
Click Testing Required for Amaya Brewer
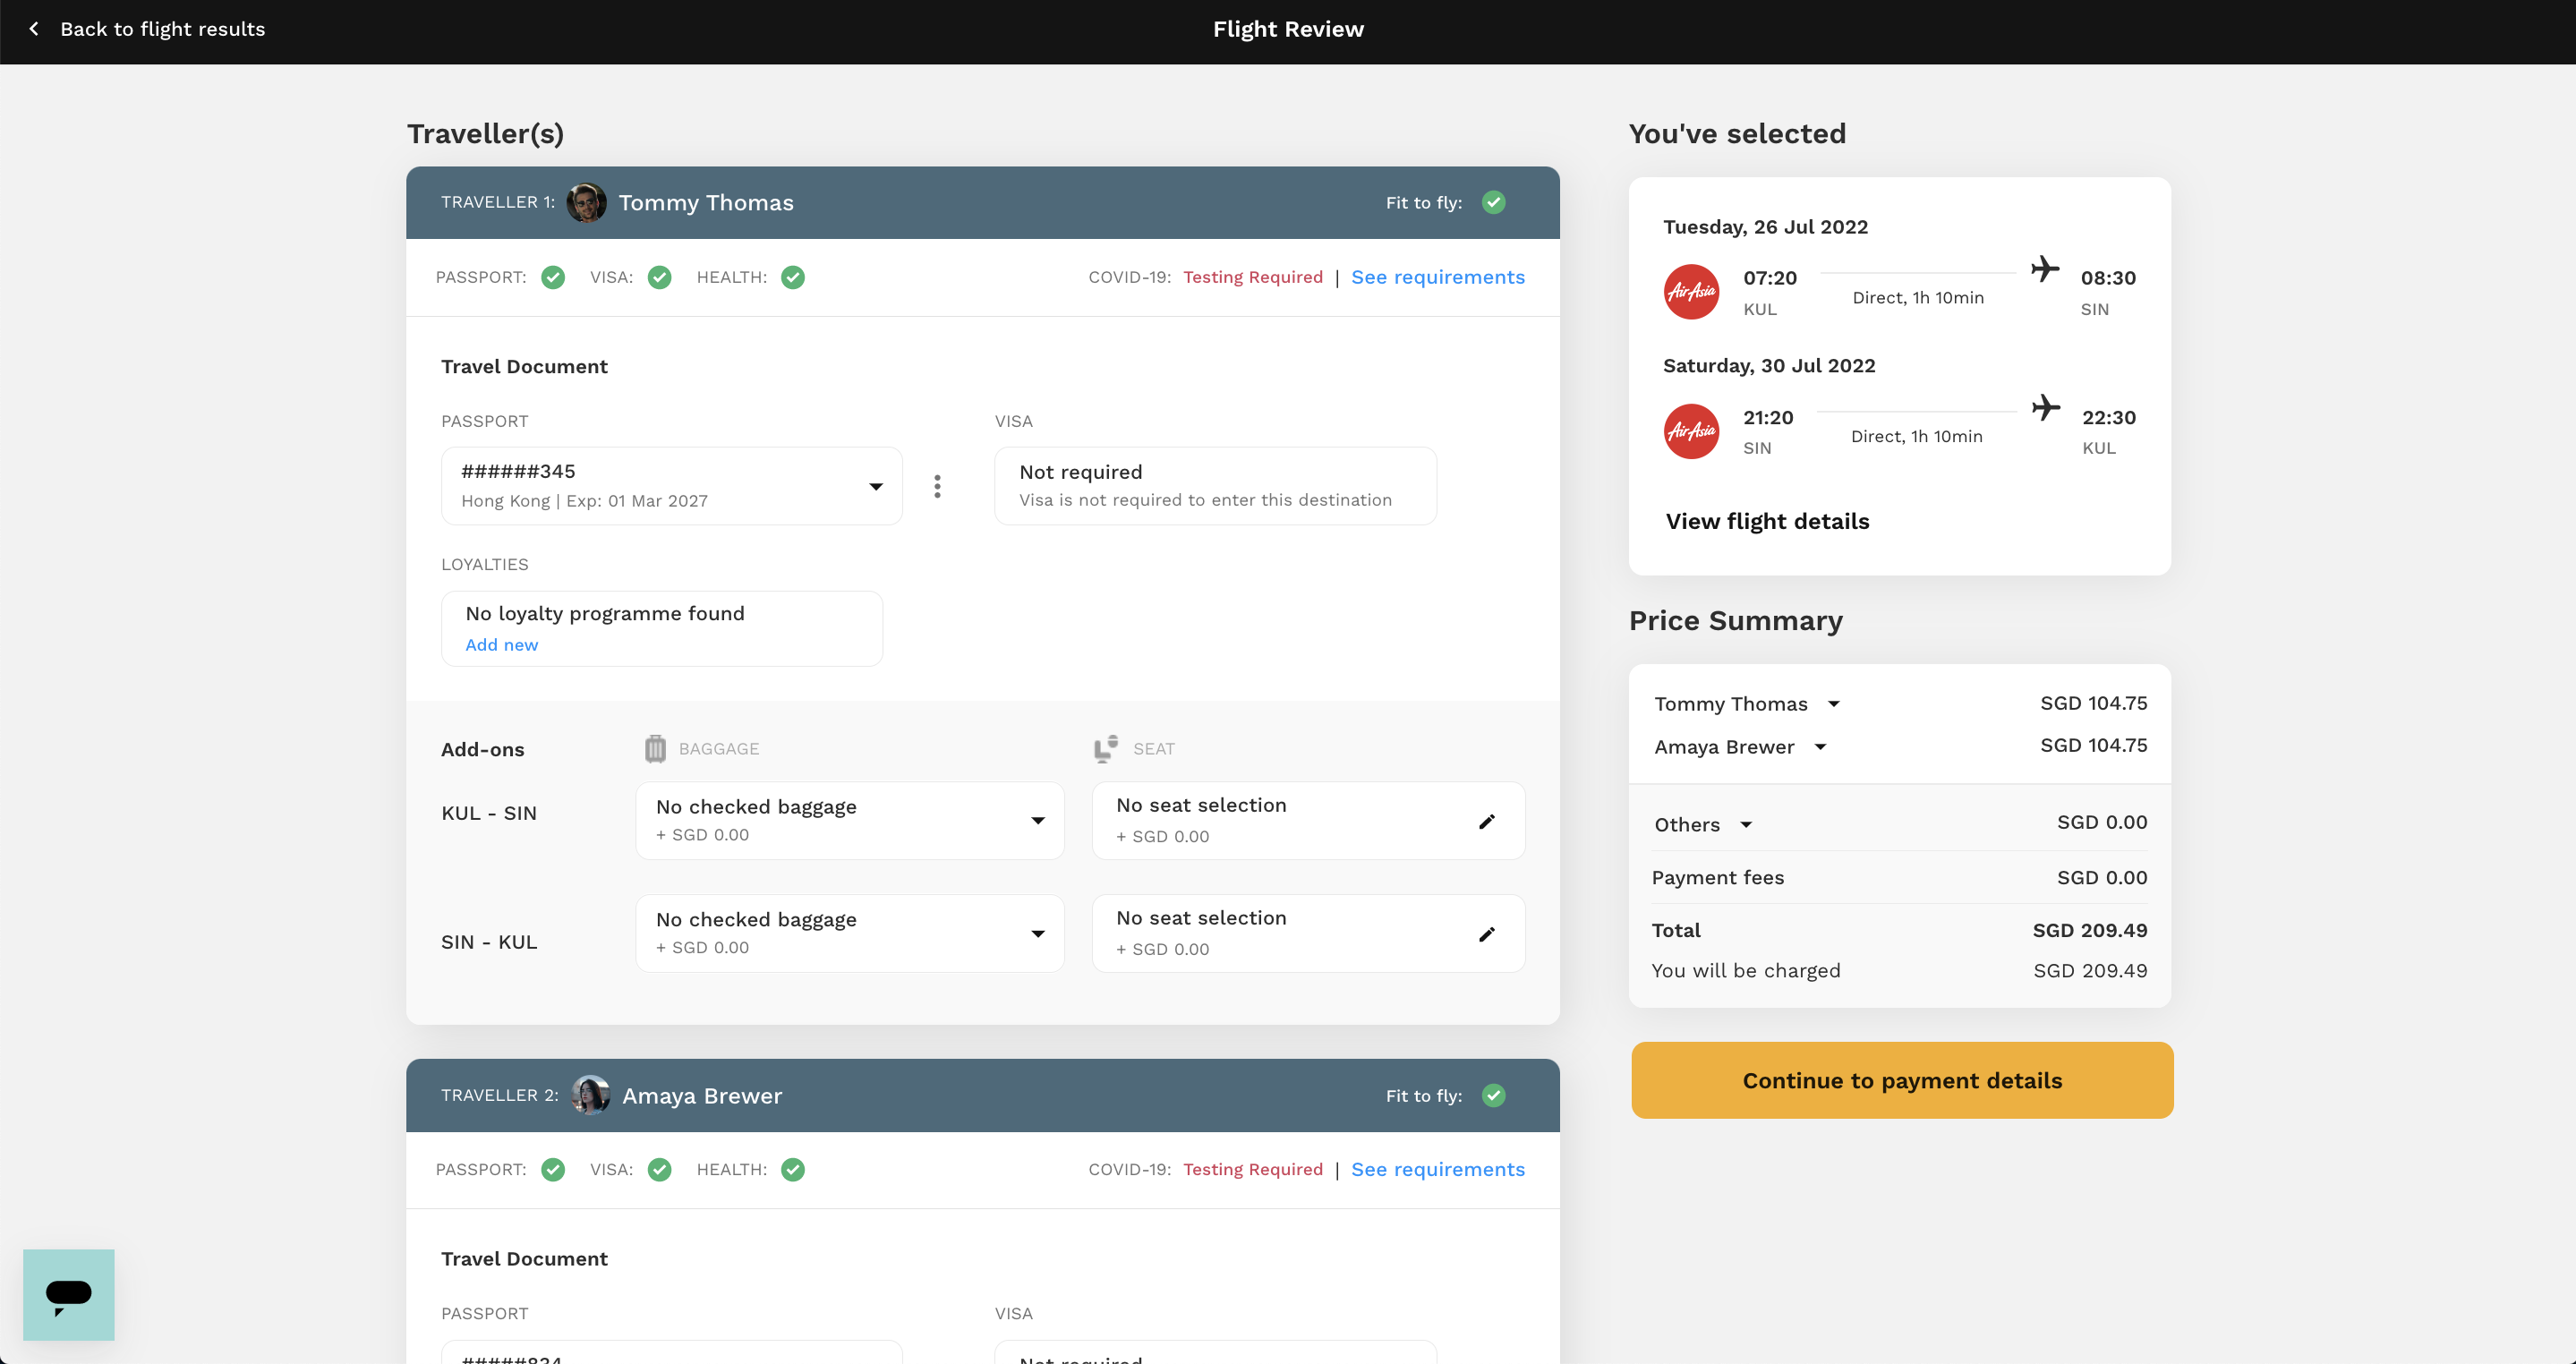(x=1253, y=1170)
